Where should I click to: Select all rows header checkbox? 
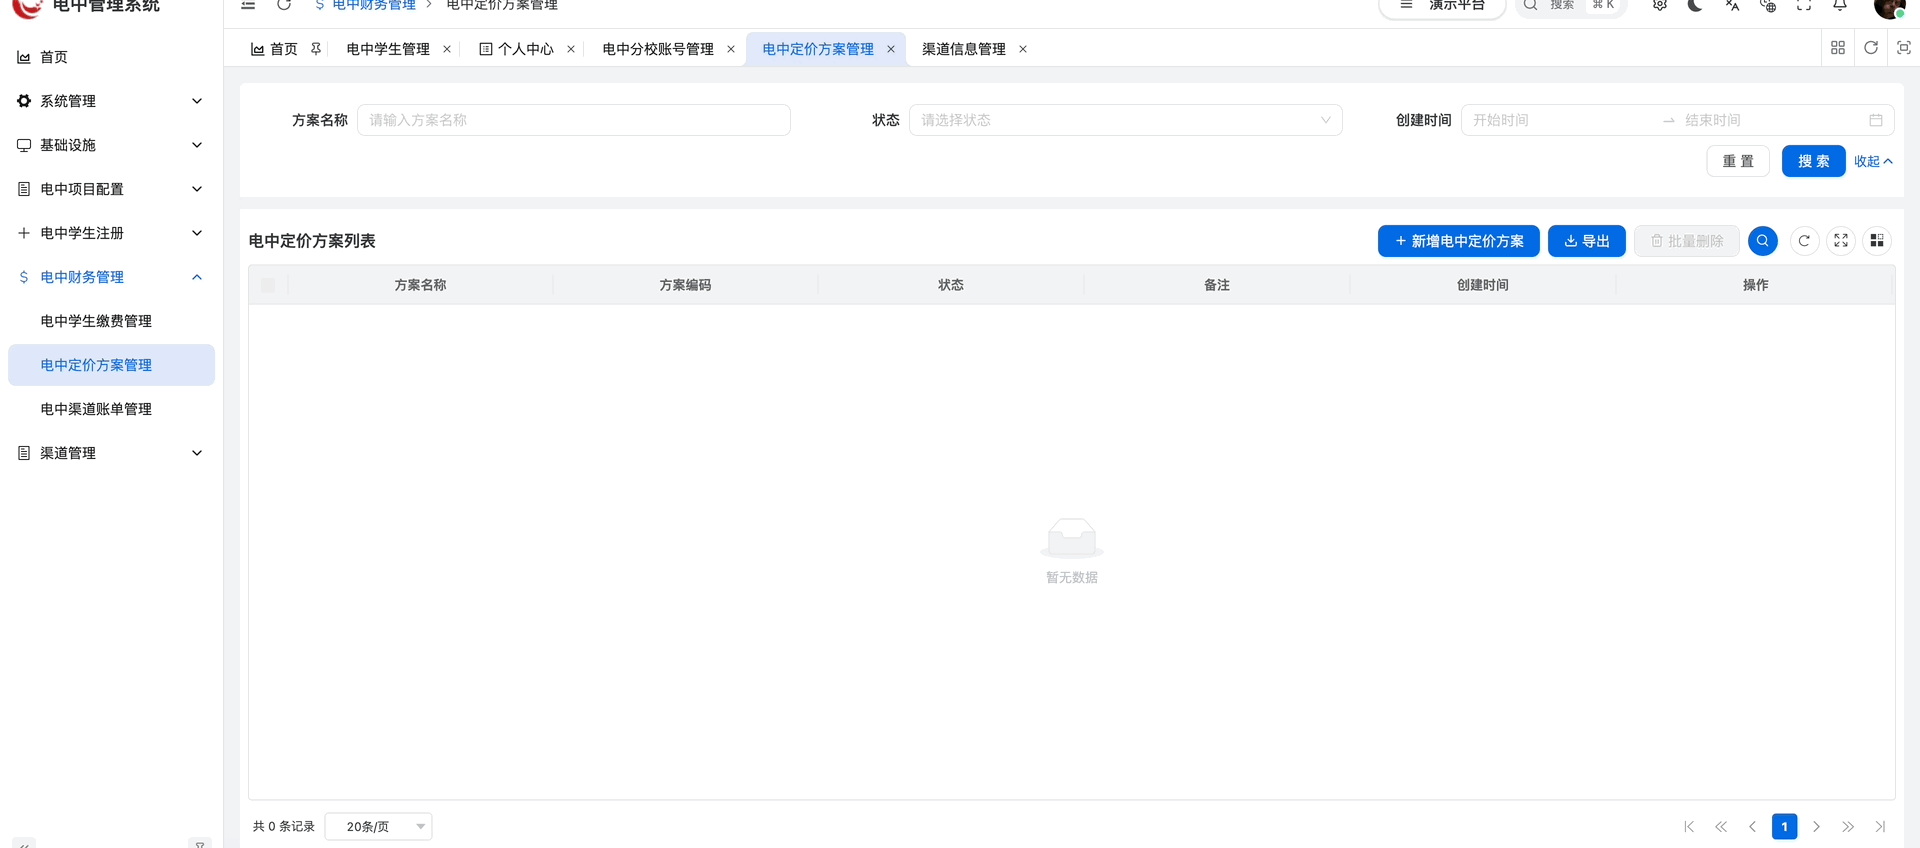(x=268, y=285)
